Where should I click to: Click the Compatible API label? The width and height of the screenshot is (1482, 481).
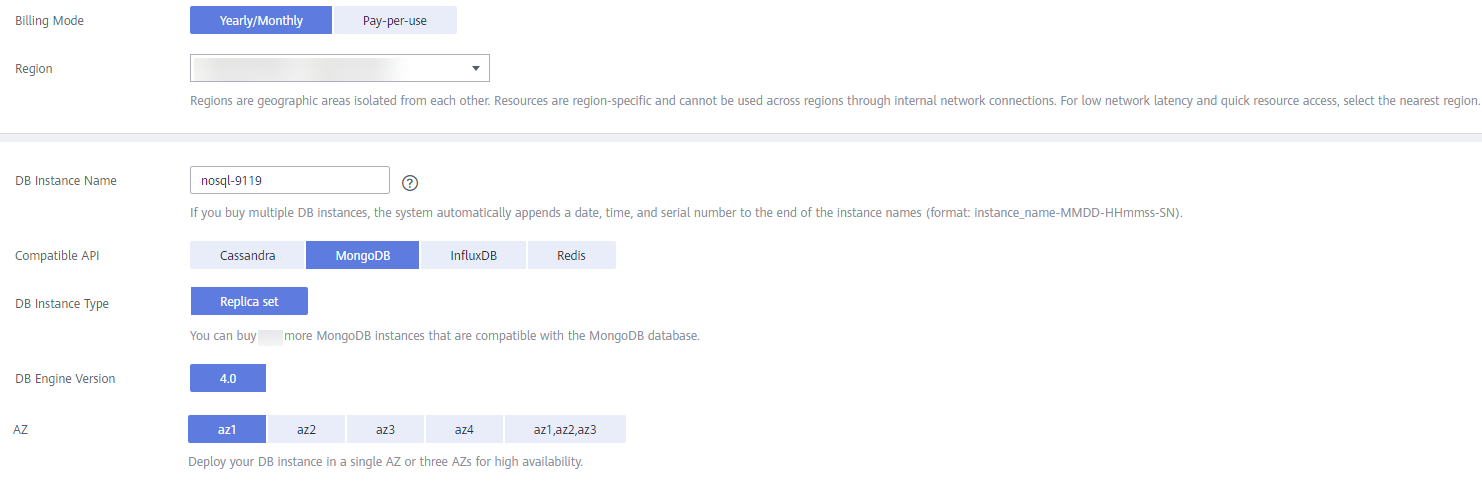[57, 256]
